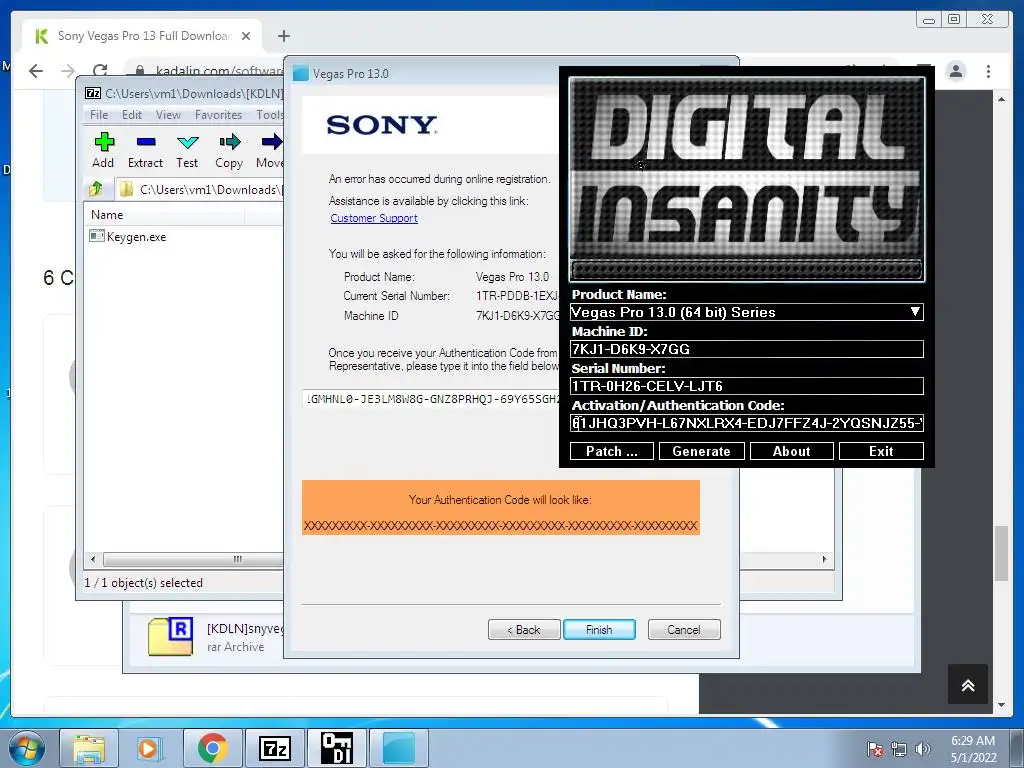Click the Machine ID field in keygen
The image size is (1024, 768).
(x=746, y=349)
